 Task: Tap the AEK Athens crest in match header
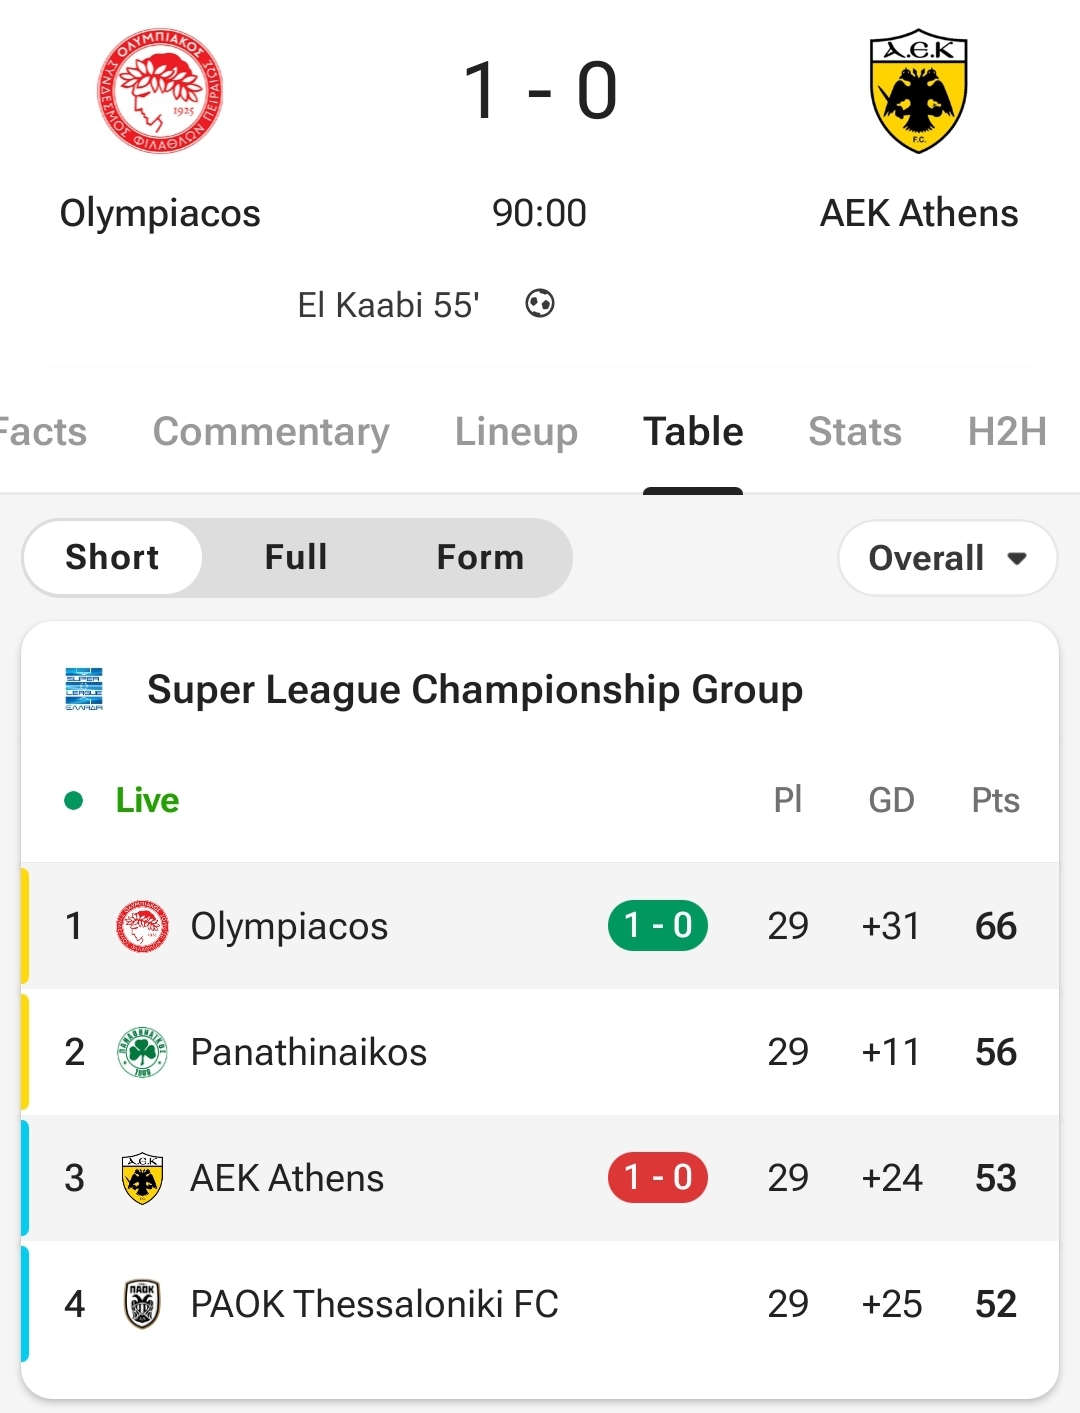point(919,91)
